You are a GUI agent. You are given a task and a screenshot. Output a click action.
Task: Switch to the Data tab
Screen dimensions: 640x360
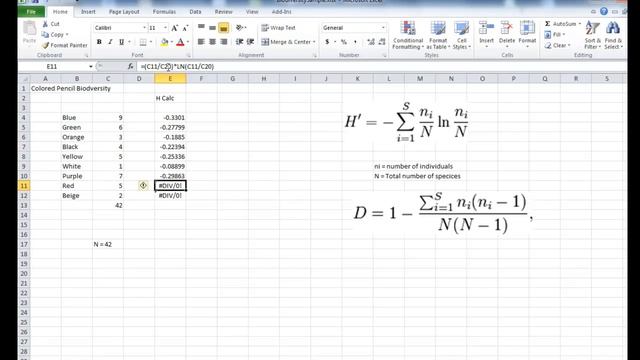pos(195,12)
